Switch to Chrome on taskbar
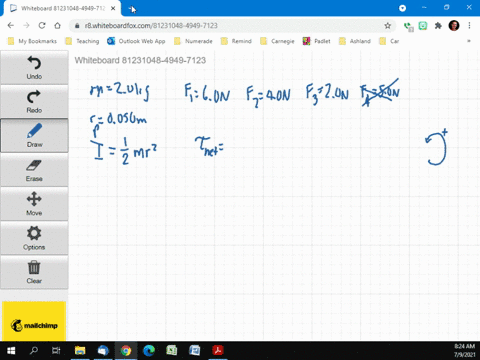This screenshot has width=480, height=360. tap(126, 351)
